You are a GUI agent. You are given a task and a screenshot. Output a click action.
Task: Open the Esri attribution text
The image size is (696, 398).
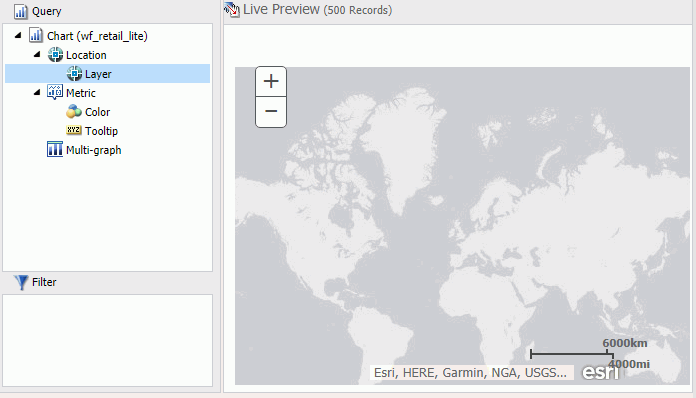pos(471,373)
